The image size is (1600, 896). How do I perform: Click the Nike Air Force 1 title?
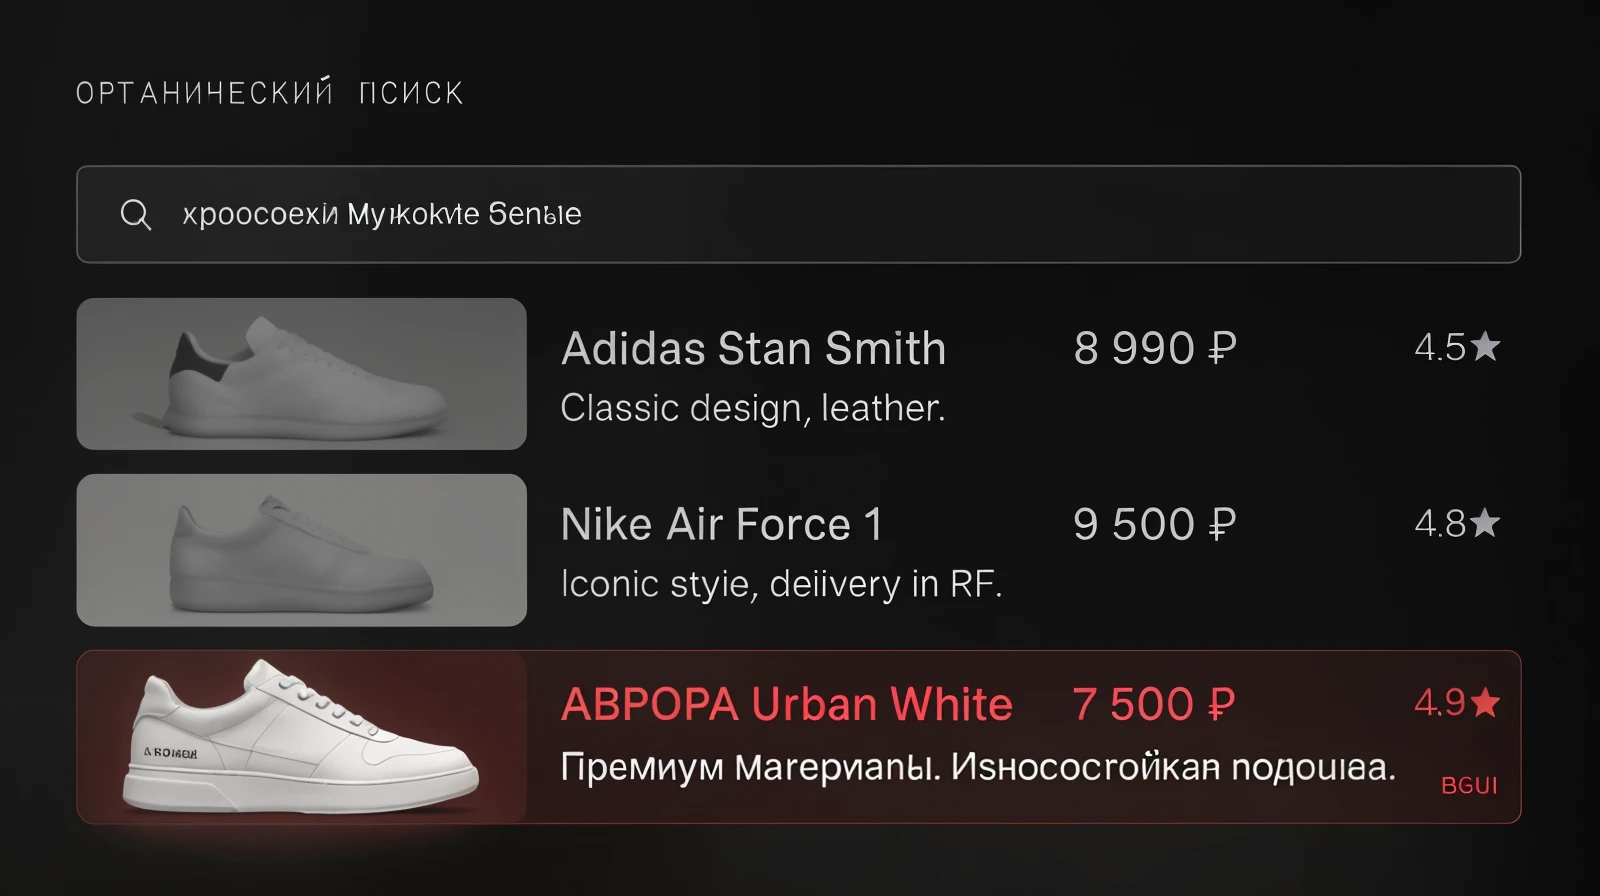pos(721,525)
